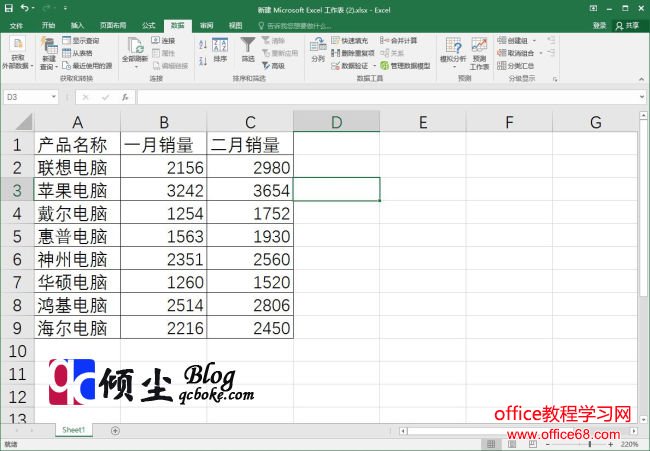This screenshot has width=650, height=451.
Task: Click 快速填充 (Flash Fill)
Action: click(x=350, y=41)
